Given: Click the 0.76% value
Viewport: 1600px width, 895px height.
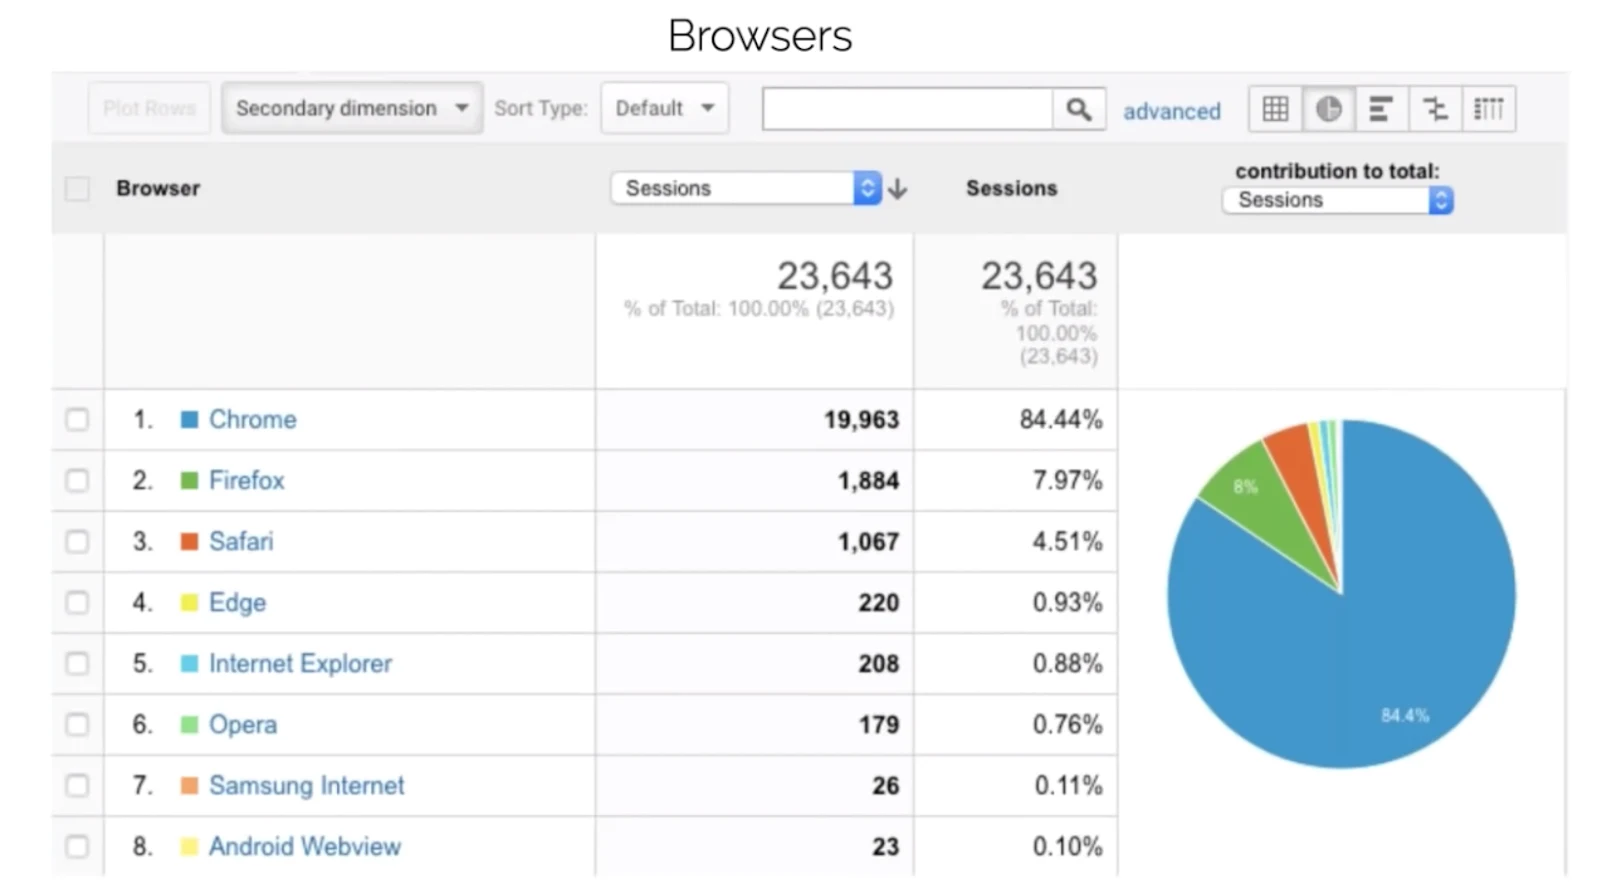Looking at the screenshot, I should [x=1067, y=724].
